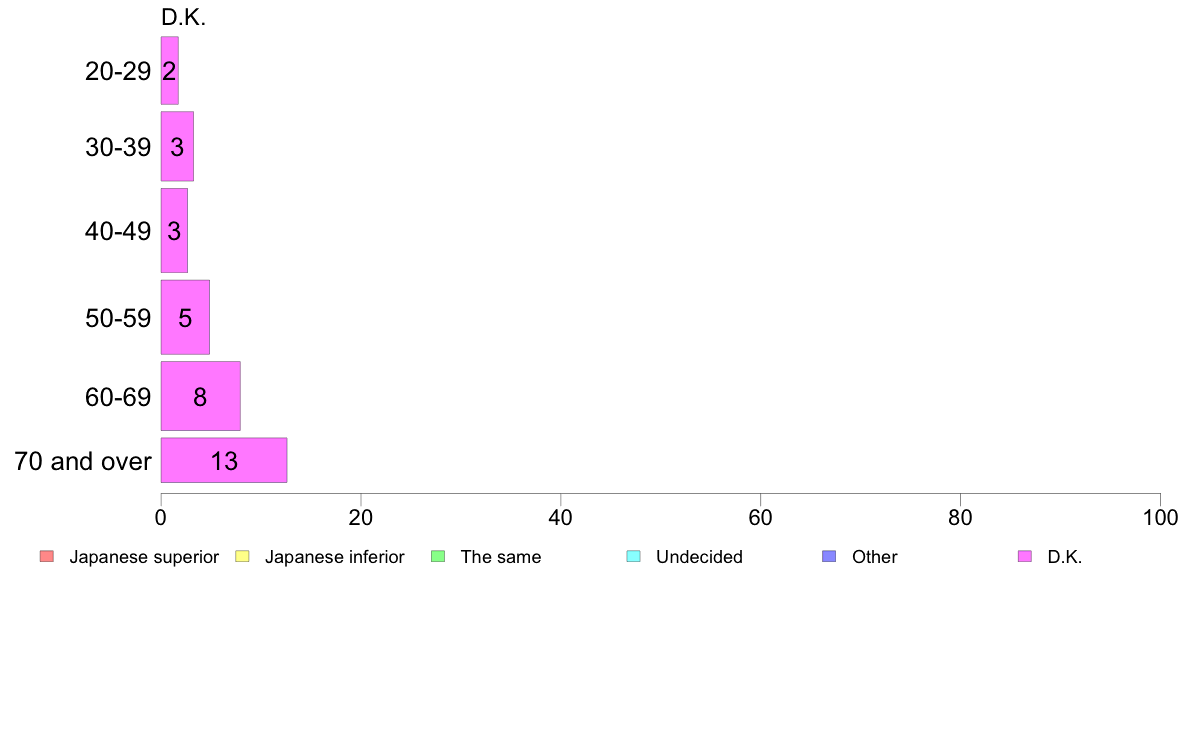Image resolution: width=1188 pixels, height=736 pixels.
Task: Select the 70 and over bar
Action: (x=224, y=460)
